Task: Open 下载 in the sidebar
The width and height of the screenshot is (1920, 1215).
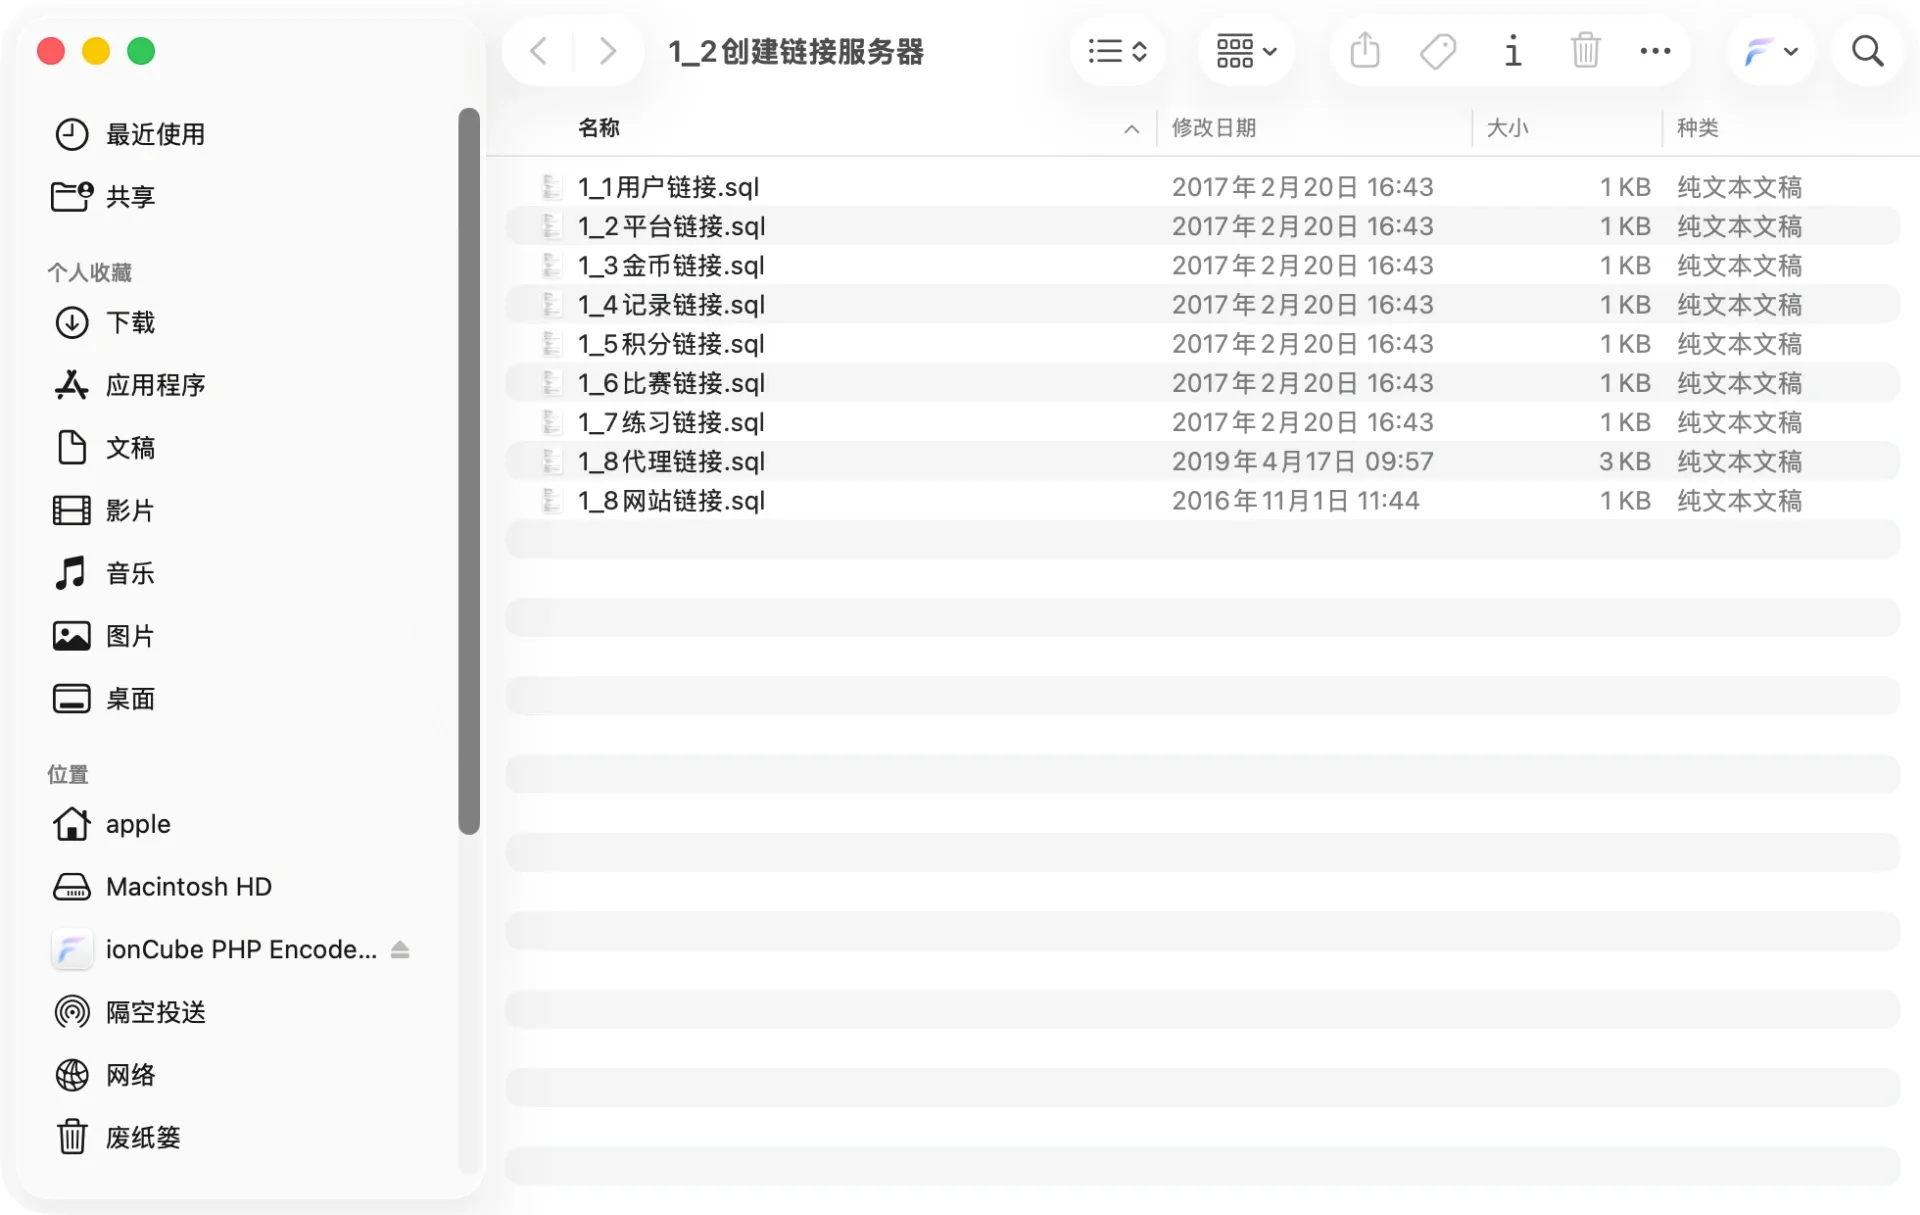Action: point(104,322)
